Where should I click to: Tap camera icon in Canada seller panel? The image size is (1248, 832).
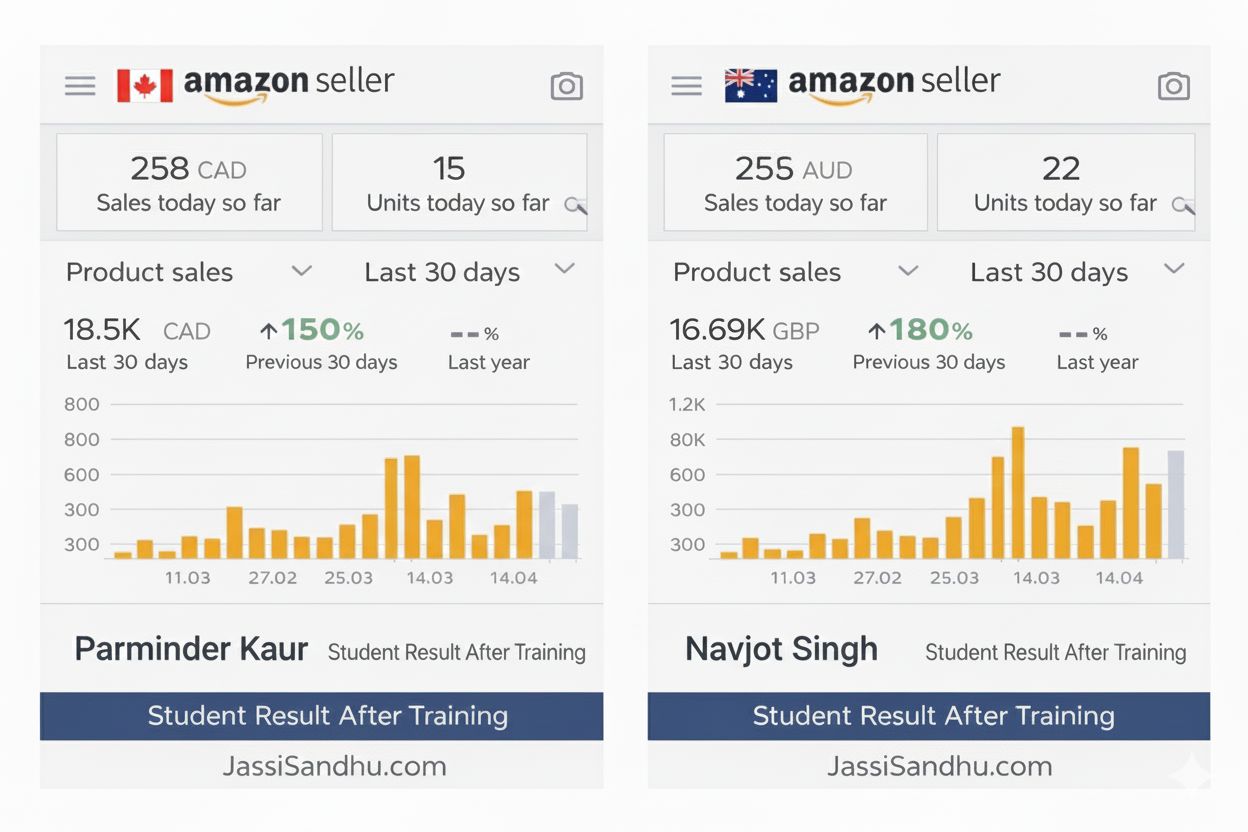click(567, 86)
